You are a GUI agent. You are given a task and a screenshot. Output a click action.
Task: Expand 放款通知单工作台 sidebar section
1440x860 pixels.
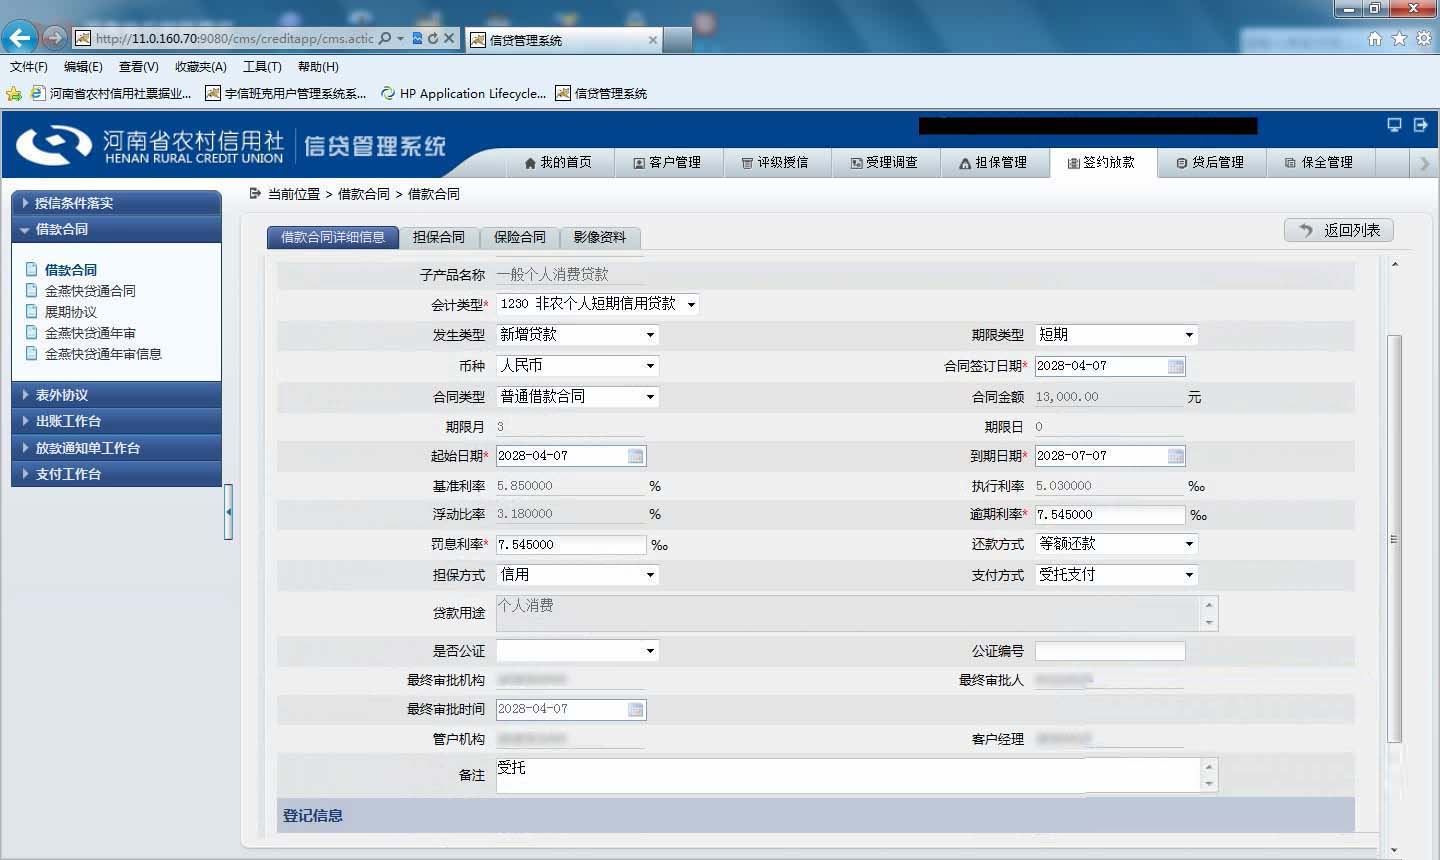116,448
